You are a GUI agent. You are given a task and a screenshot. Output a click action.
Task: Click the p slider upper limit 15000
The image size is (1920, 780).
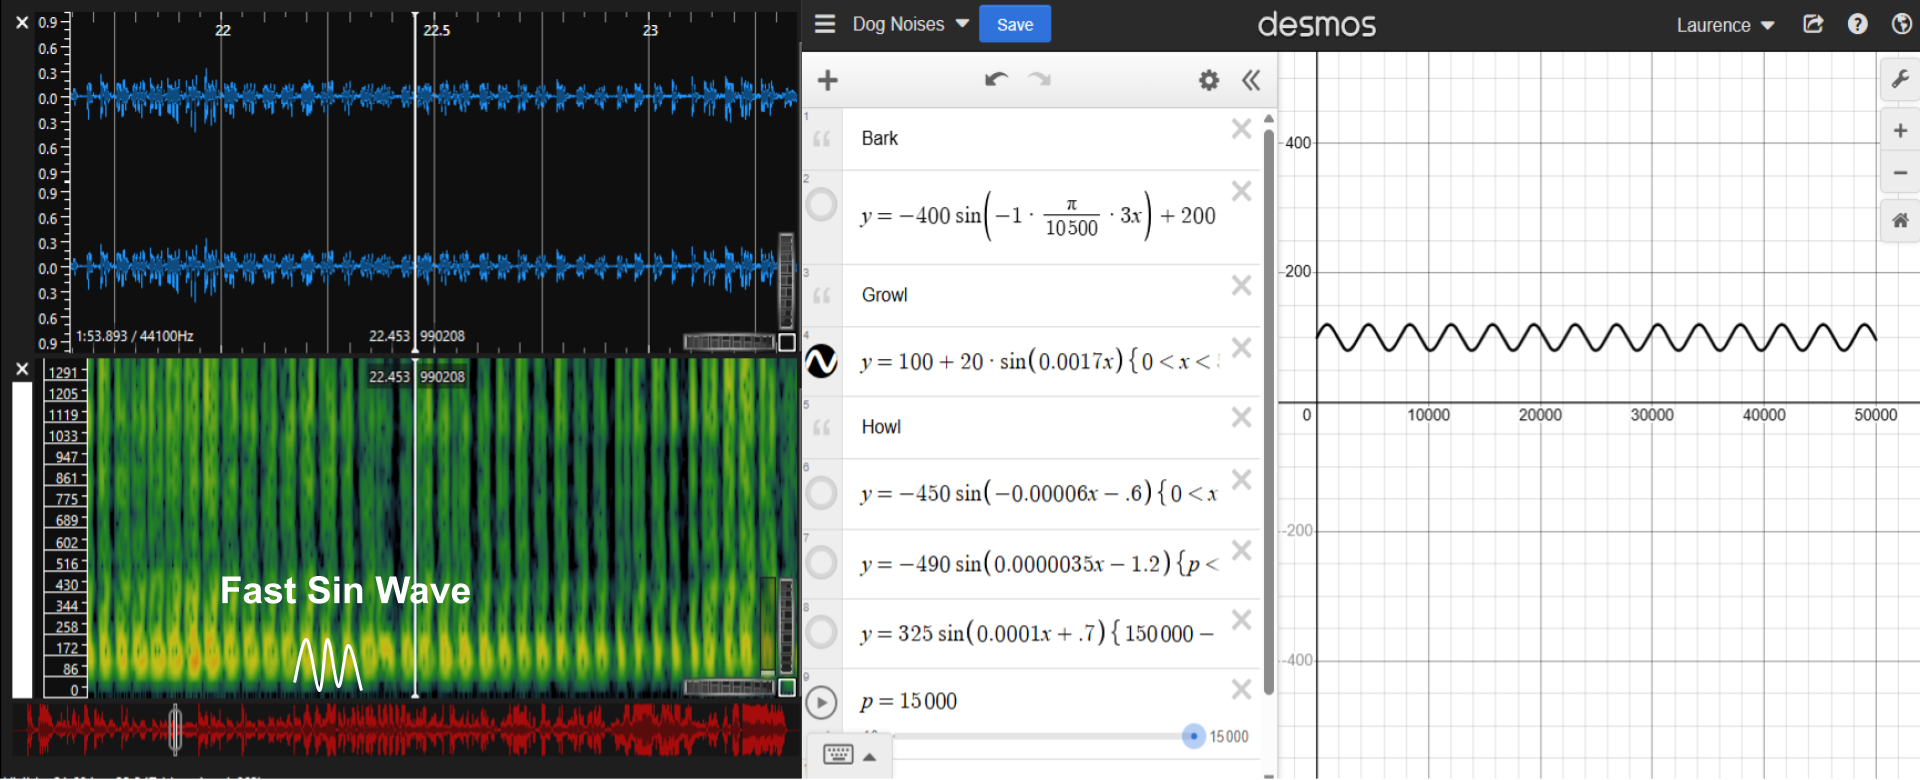pyautogui.click(x=1229, y=737)
